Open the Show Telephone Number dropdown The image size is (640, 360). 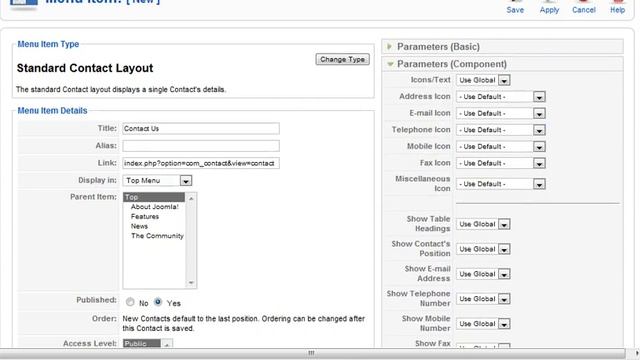point(483,299)
